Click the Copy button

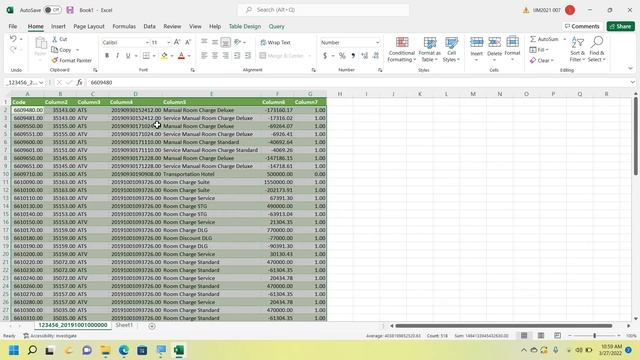pos(62,50)
